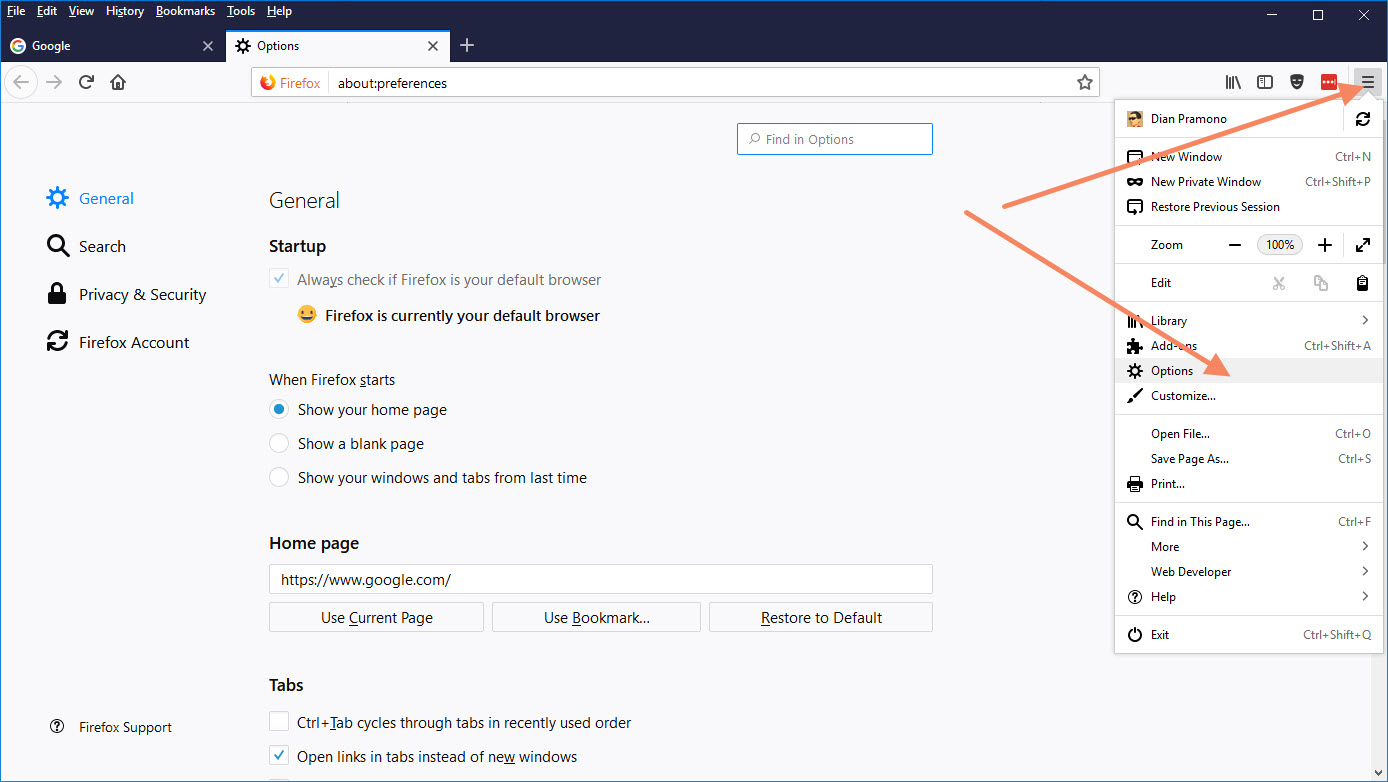The image size is (1388, 782).
Task: Select Show your windows and tabs from last time
Action: pos(279,478)
